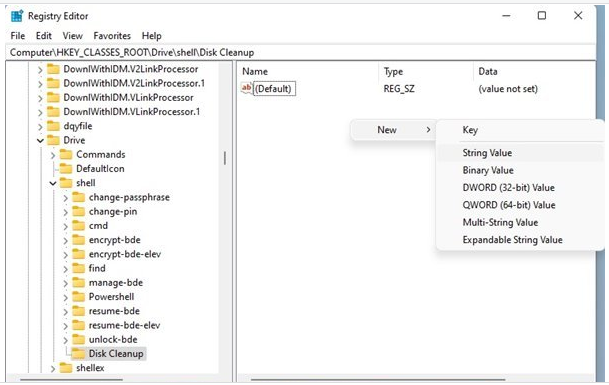609x385 pixels.
Task: Expand the DownlWithIDM.VLinkProcessor.1 key
Action: pyautogui.click(x=40, y=113)
